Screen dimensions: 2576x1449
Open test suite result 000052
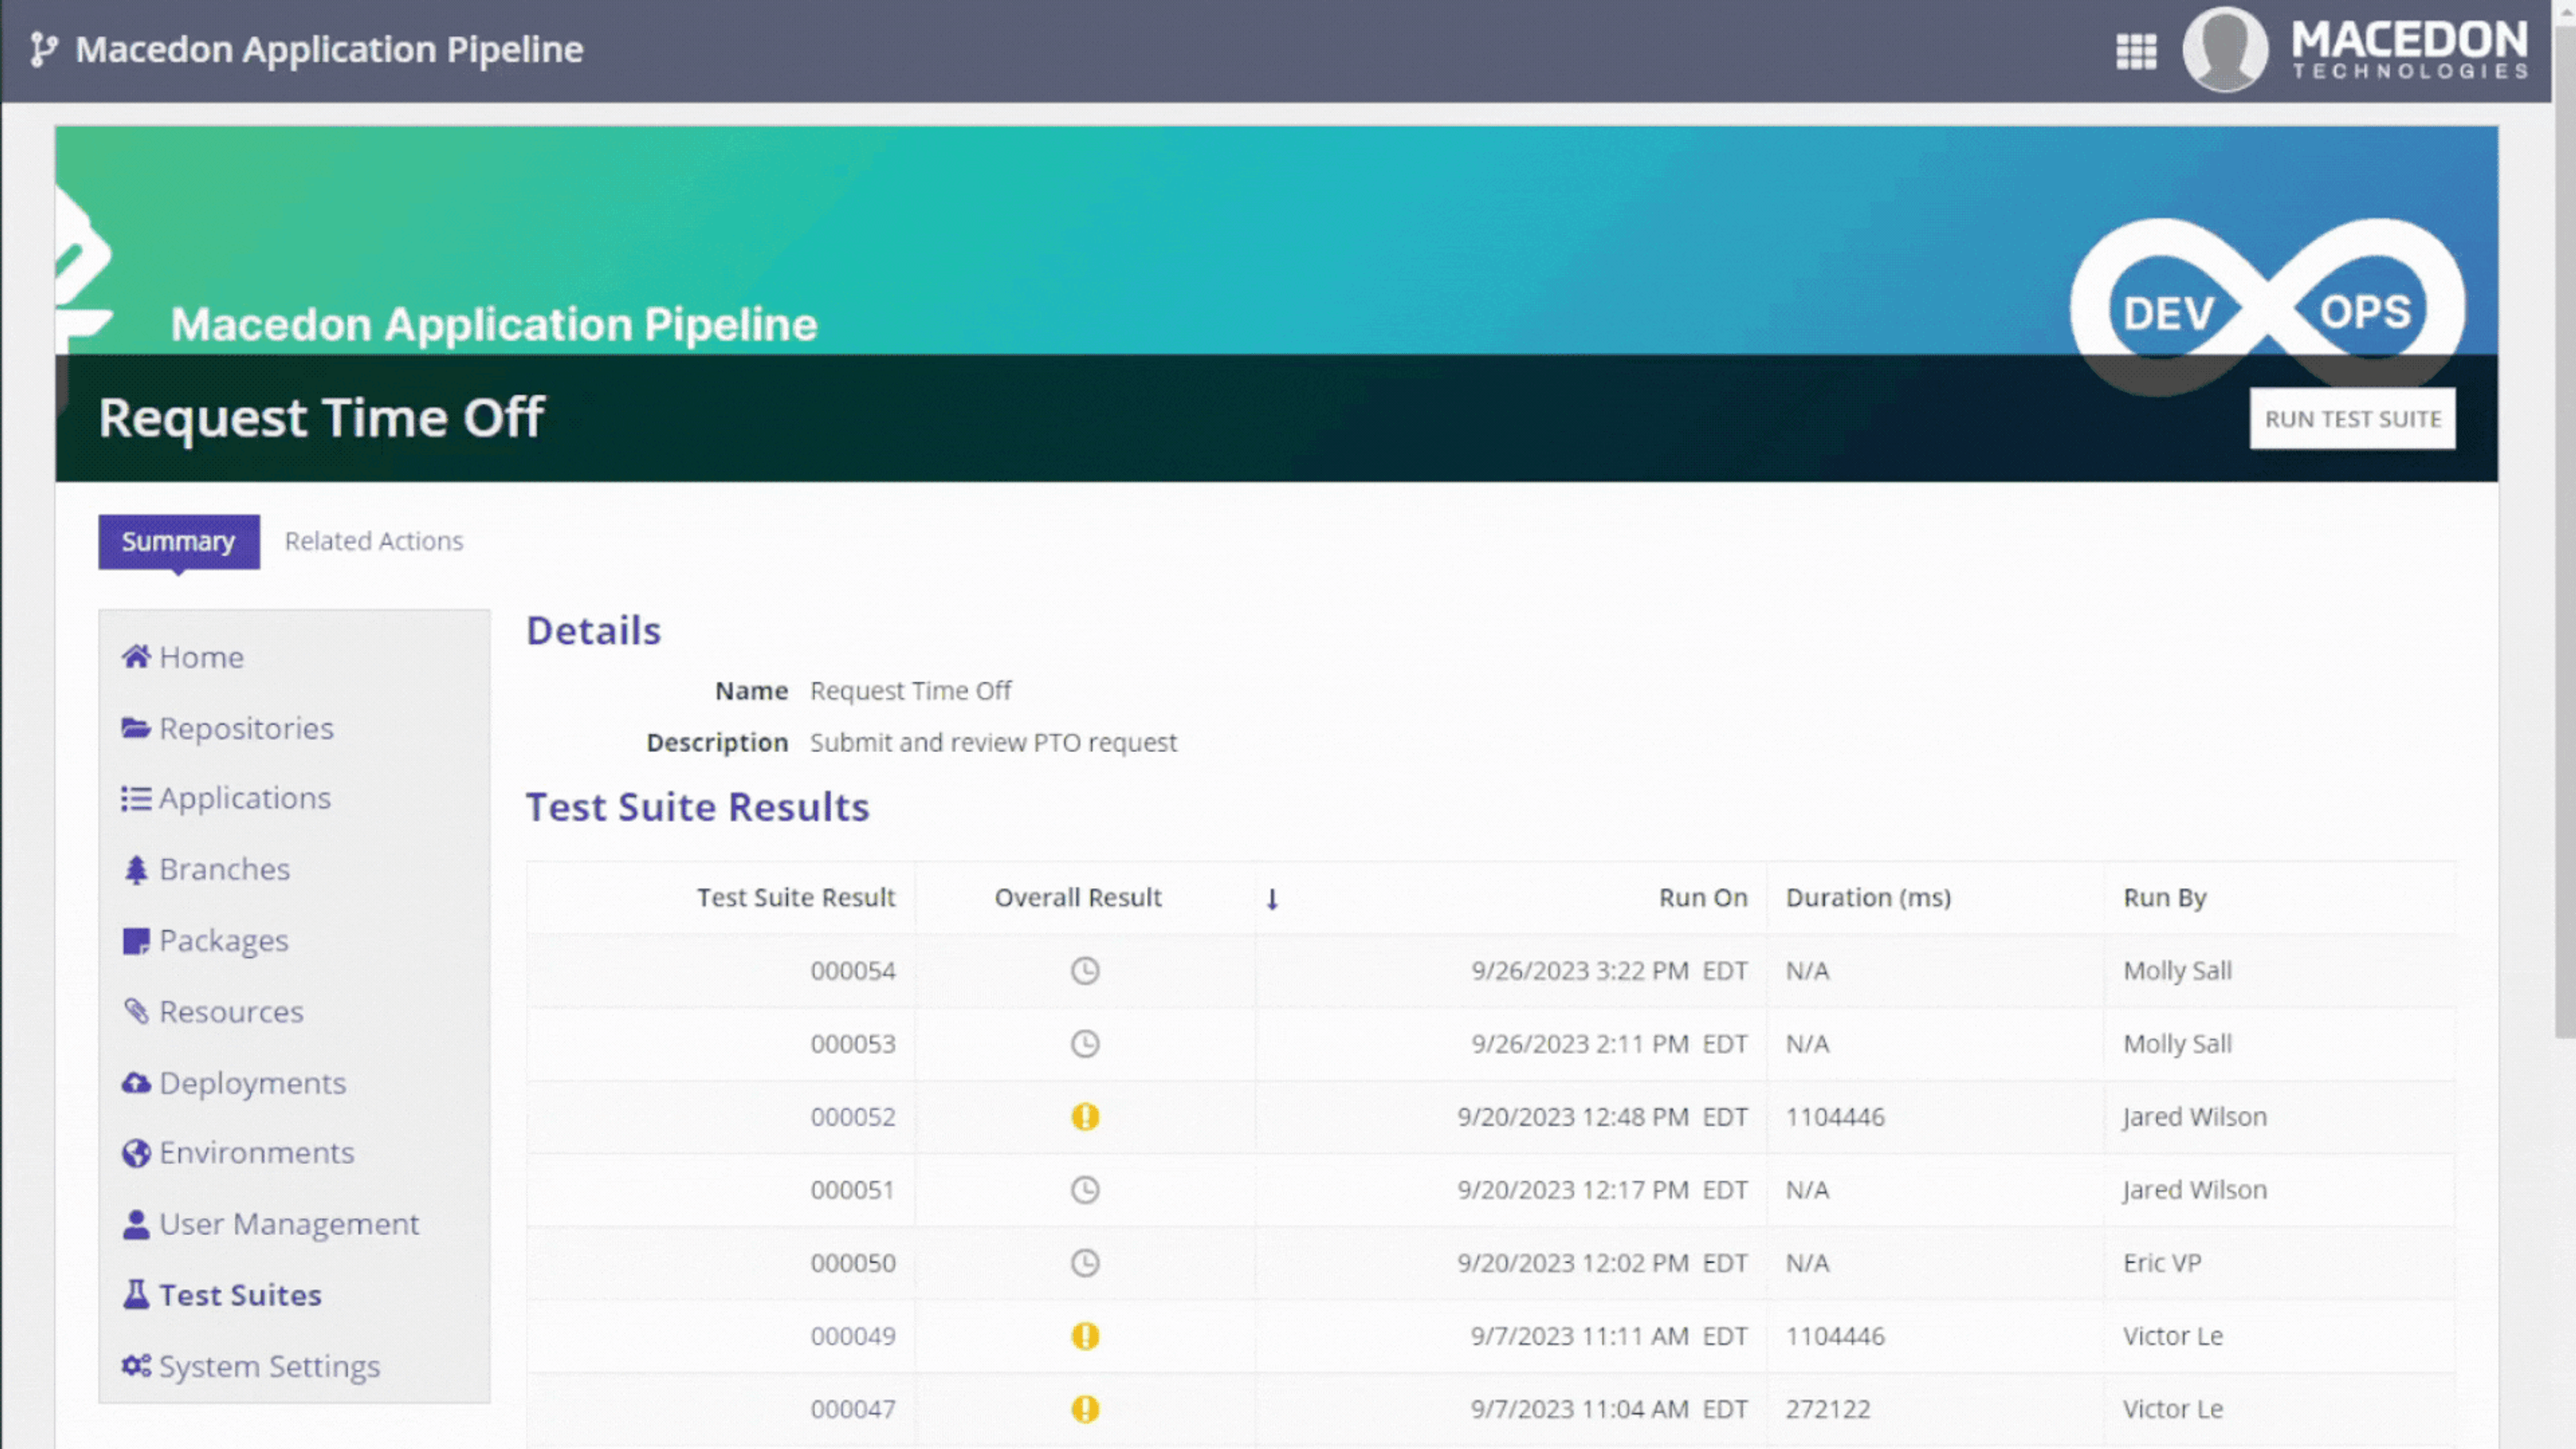click(852, 1117)
